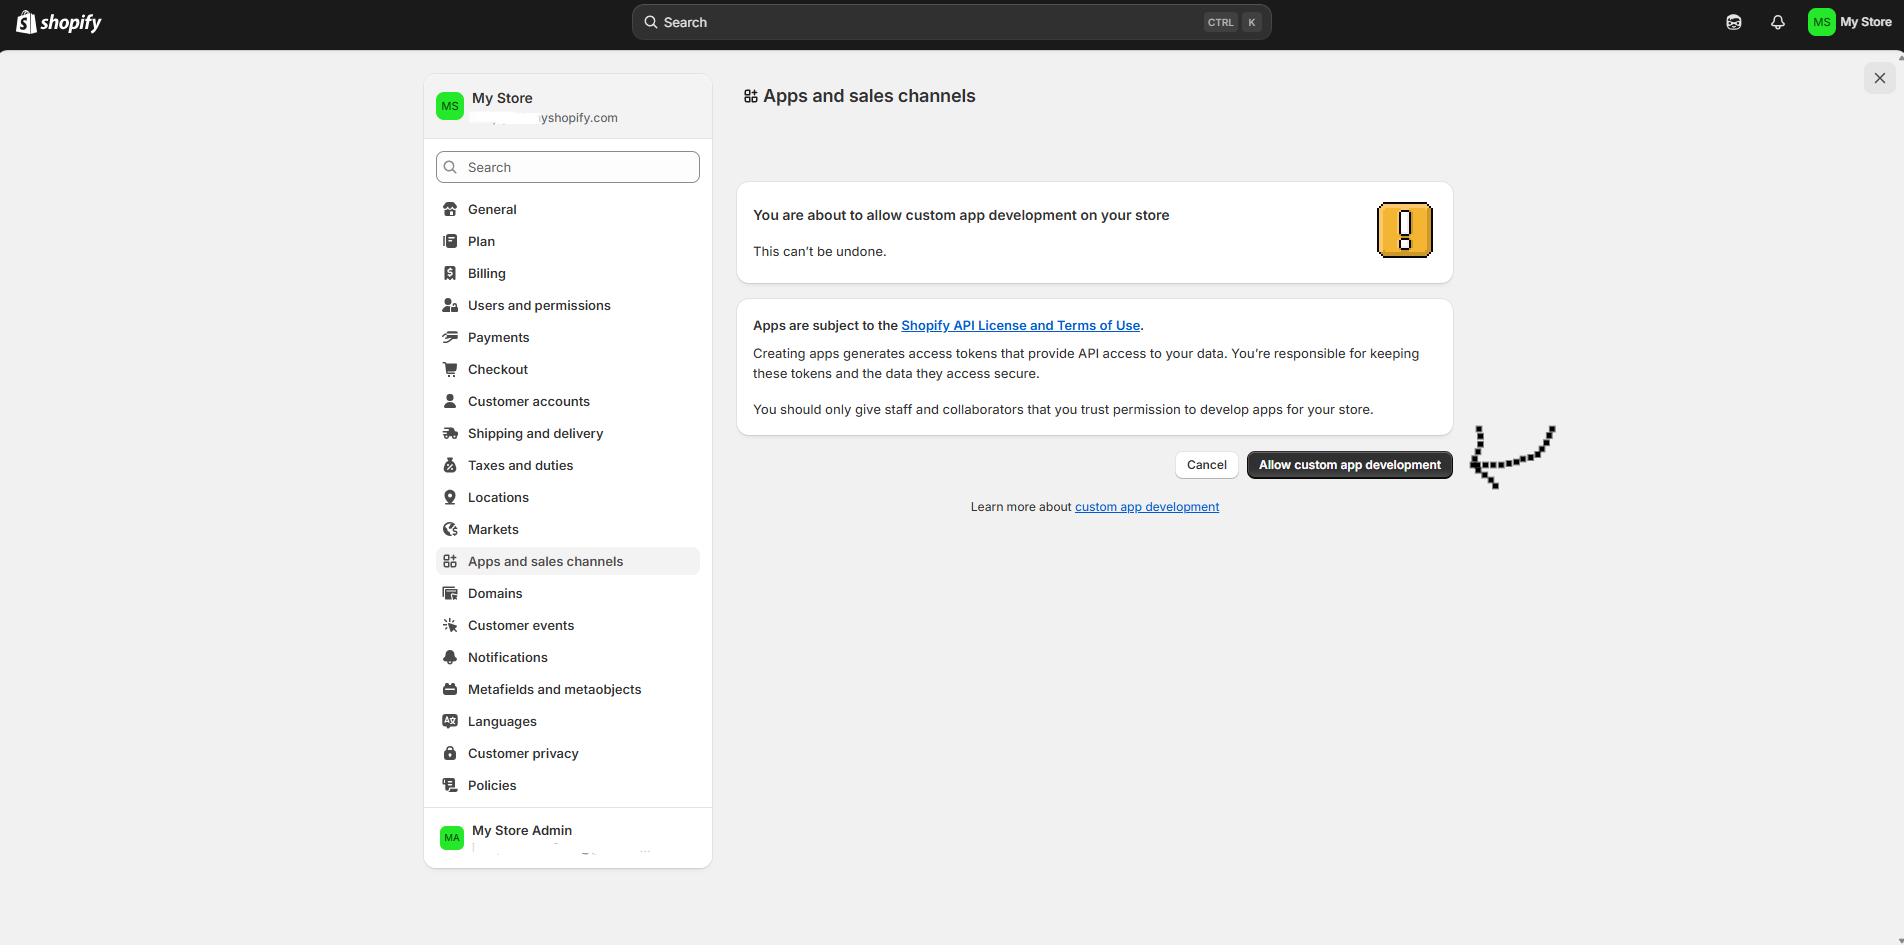This screenshot has width=1904, height=945.
Task: Open the Locations page
Action: tap(568, 497)
